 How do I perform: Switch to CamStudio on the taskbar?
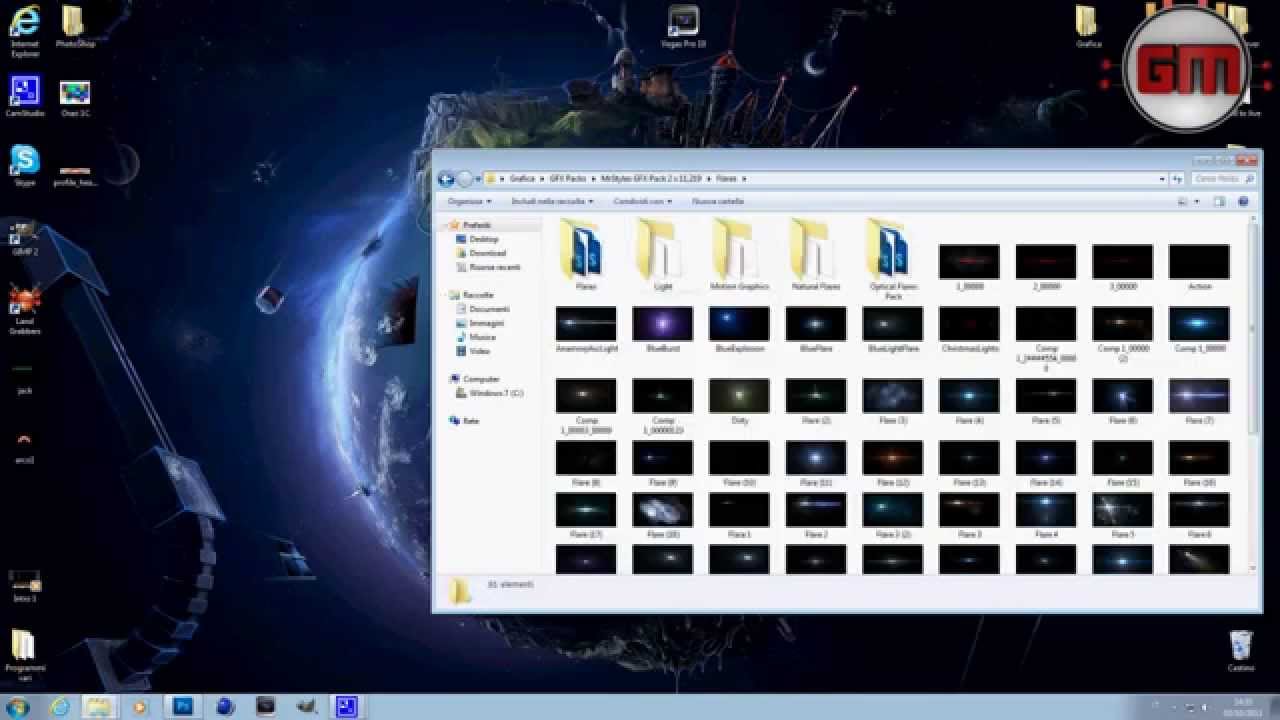pyautogui.click(x=346, y=706)
